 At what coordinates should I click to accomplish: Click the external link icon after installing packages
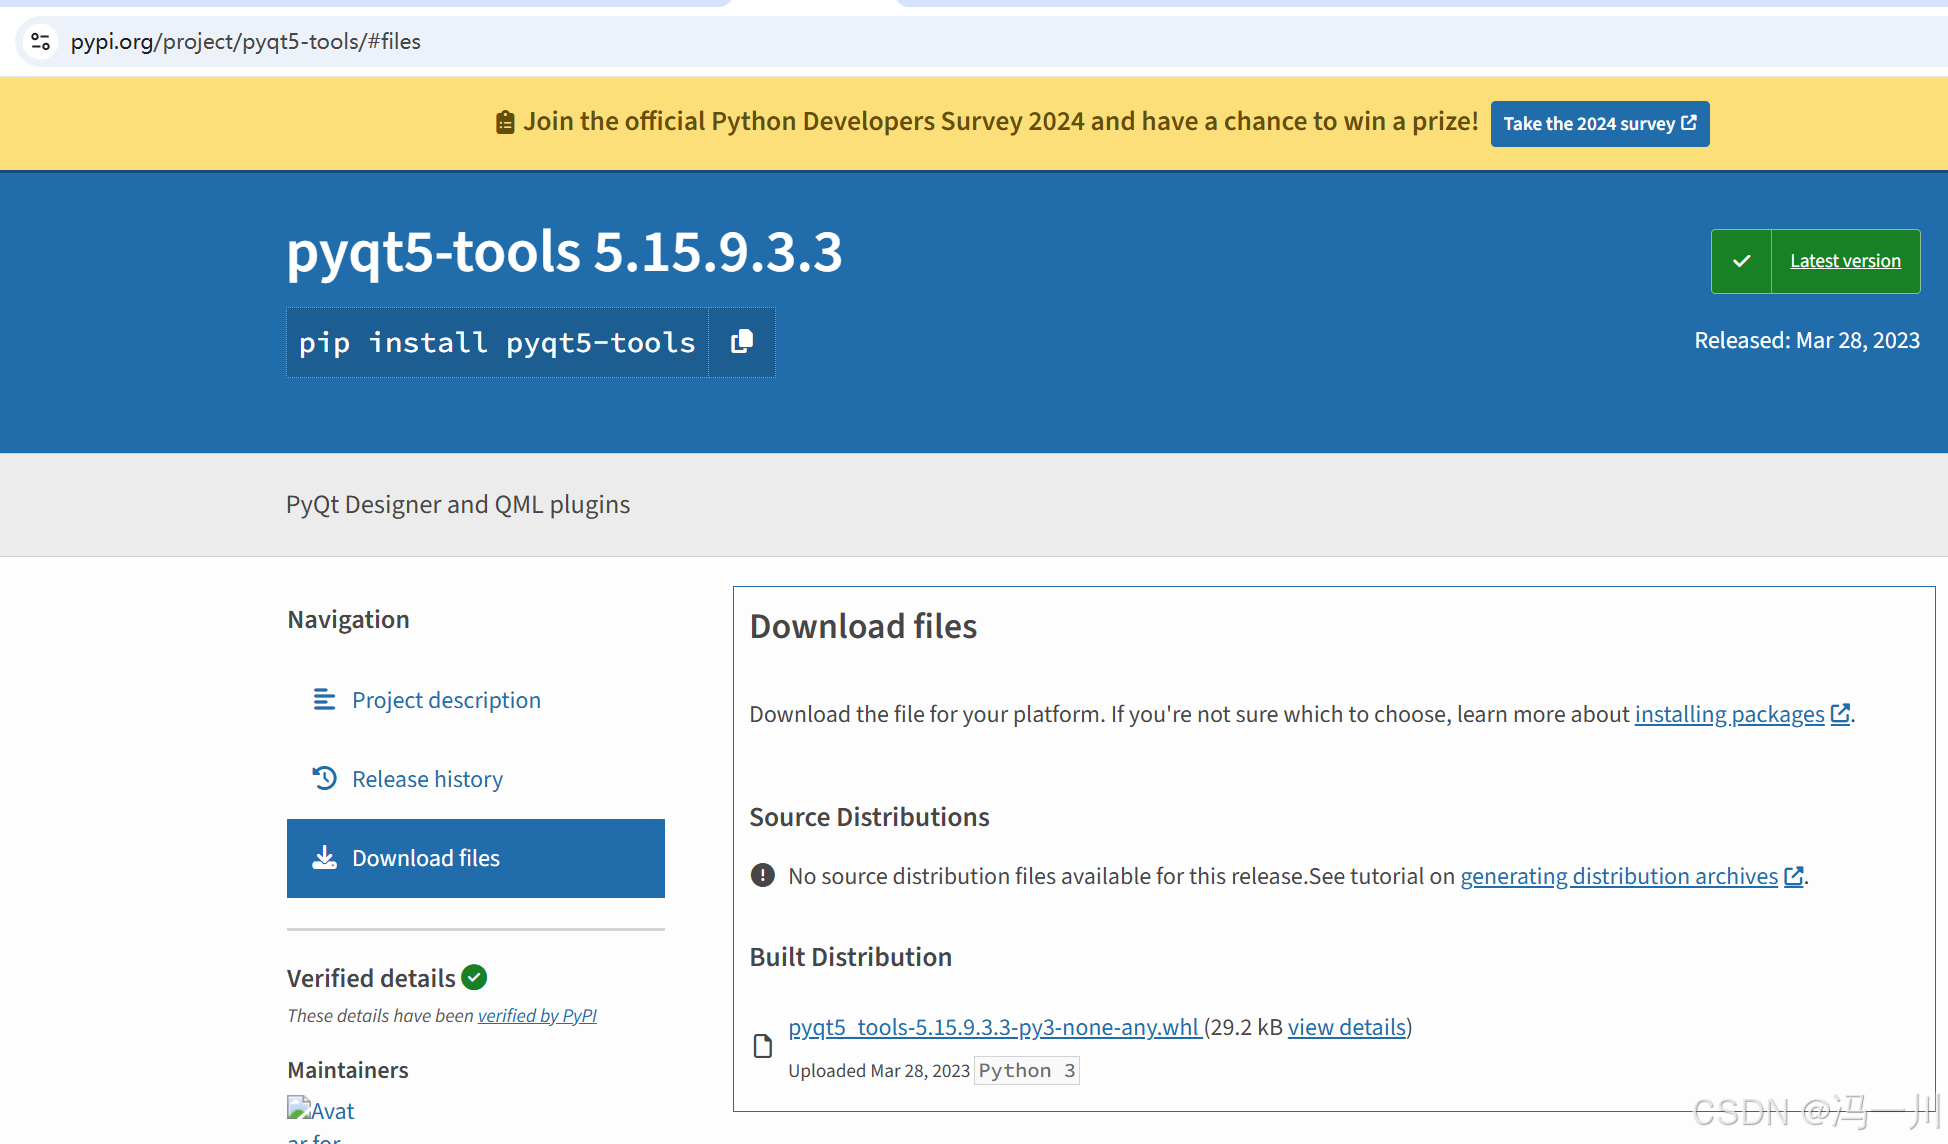(x=1840, y=713)
